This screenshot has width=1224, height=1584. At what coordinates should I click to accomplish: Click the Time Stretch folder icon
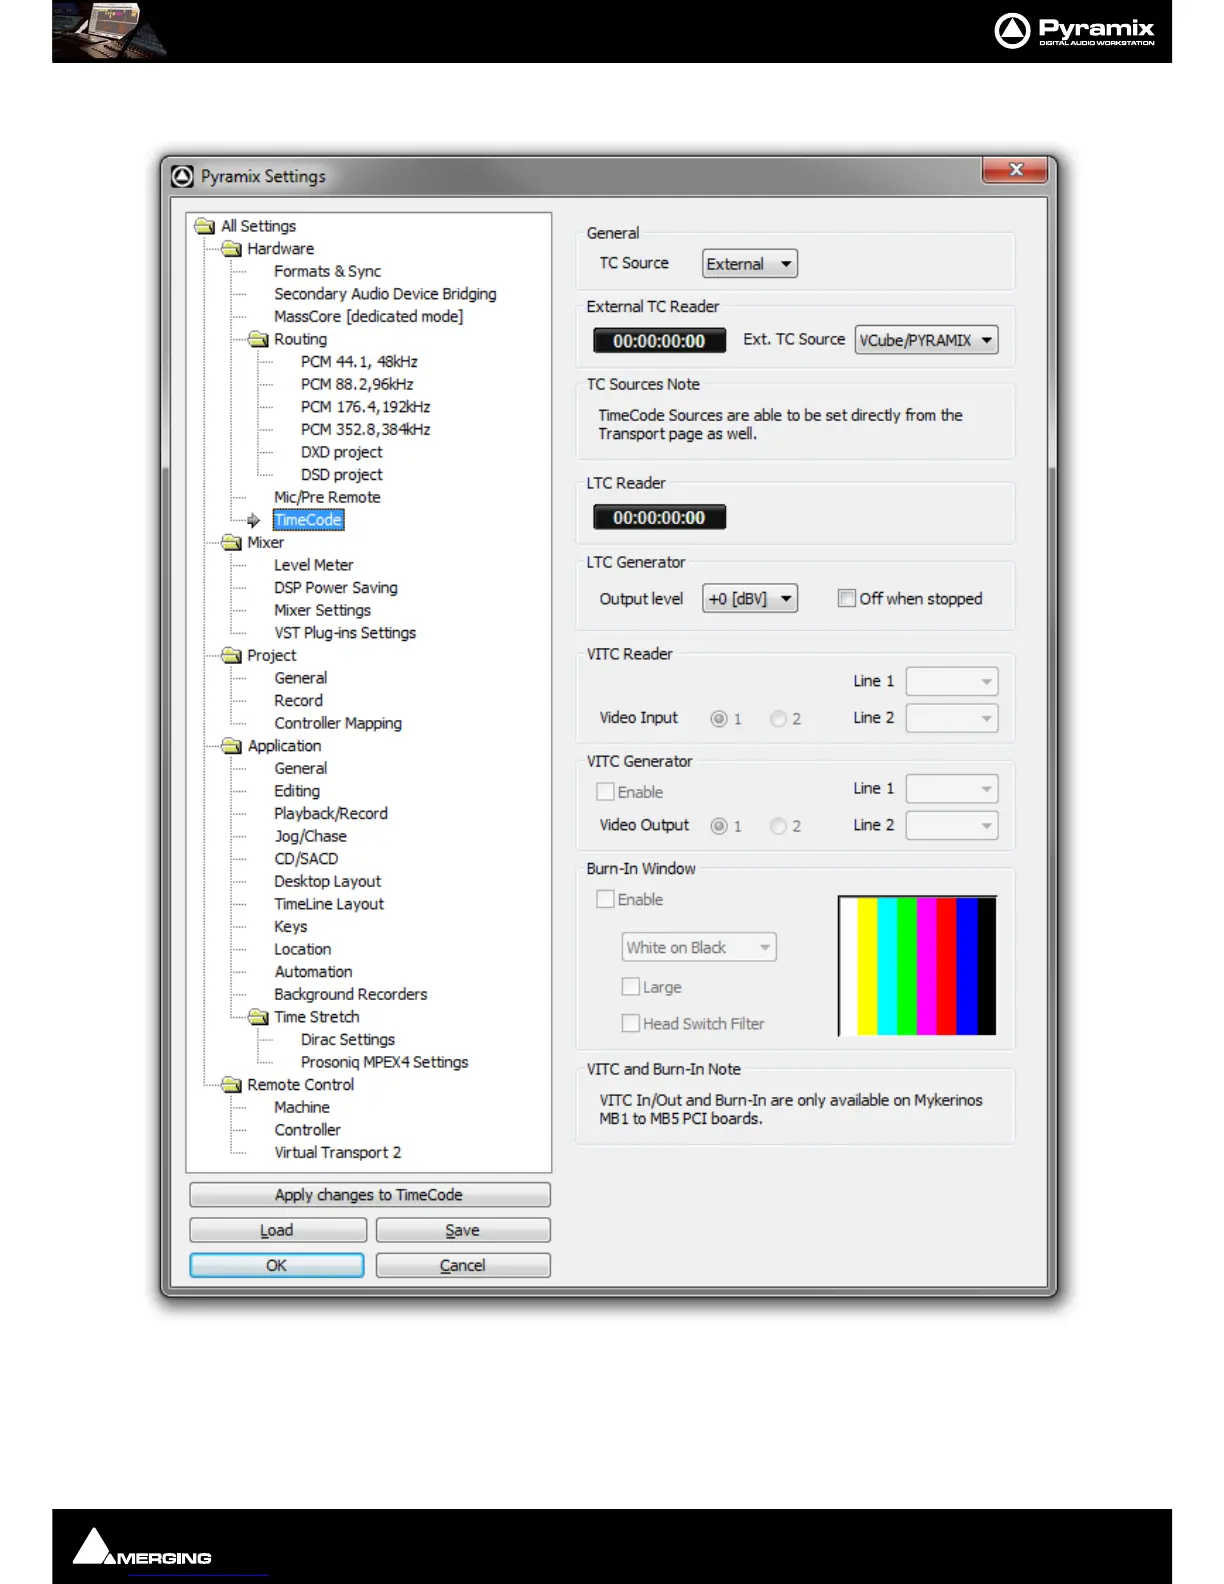259,1017
